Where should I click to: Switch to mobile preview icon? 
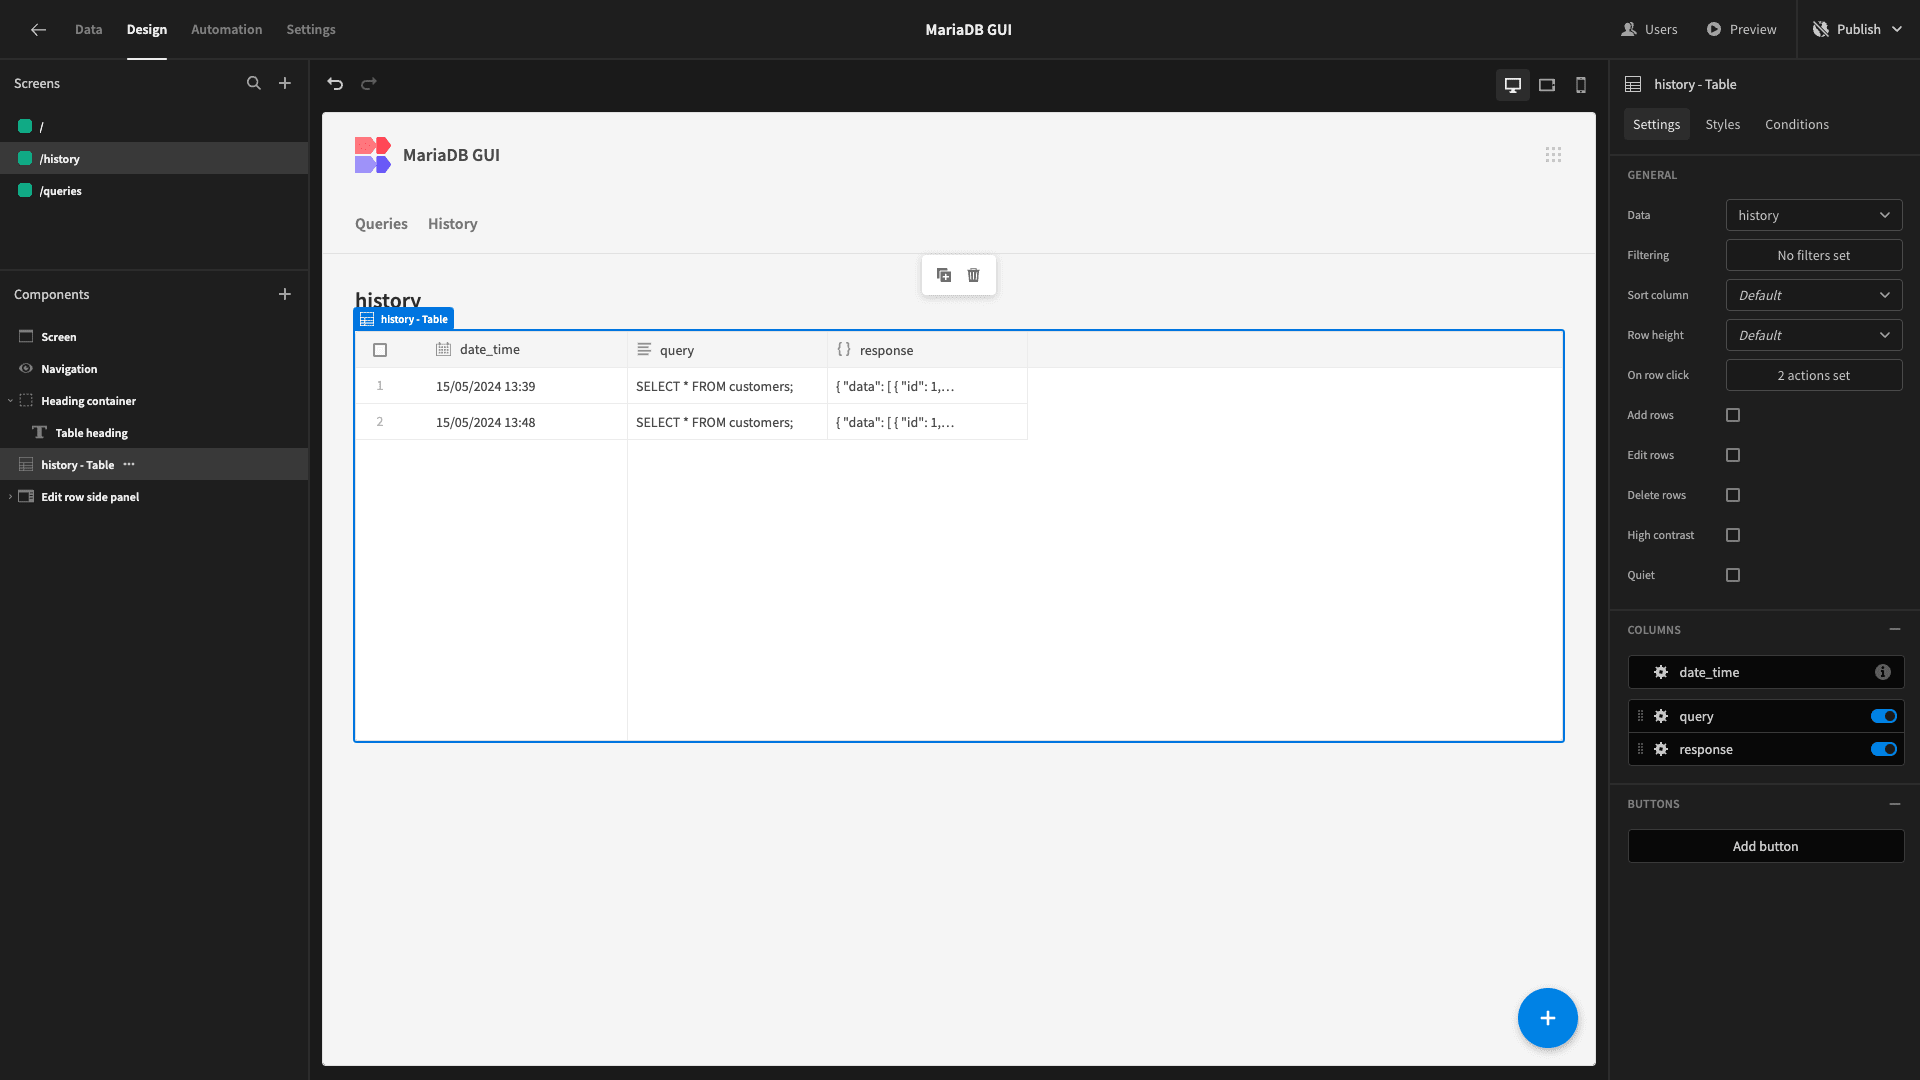tap(1581, 85)
